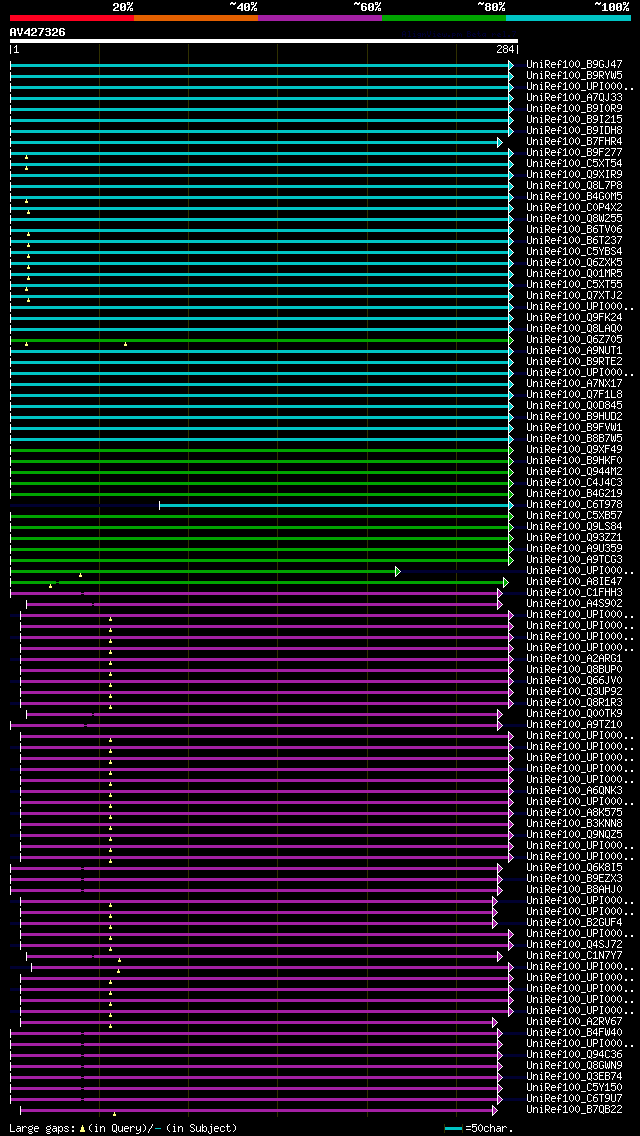The height and width of the screenshot is (1136, 640).
Task: Select the UniRef100_B9HUD2 label
Action: [574, 417]
